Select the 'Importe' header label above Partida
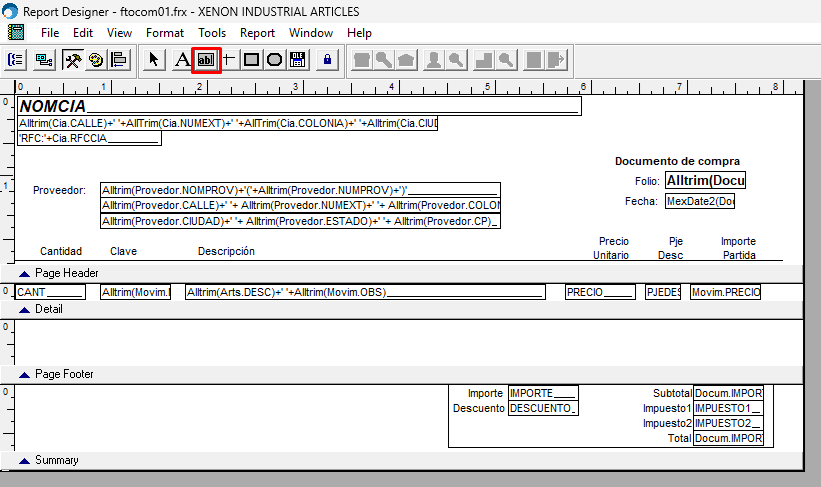Viewport: 821px width, 487px height. click(738, 241)
